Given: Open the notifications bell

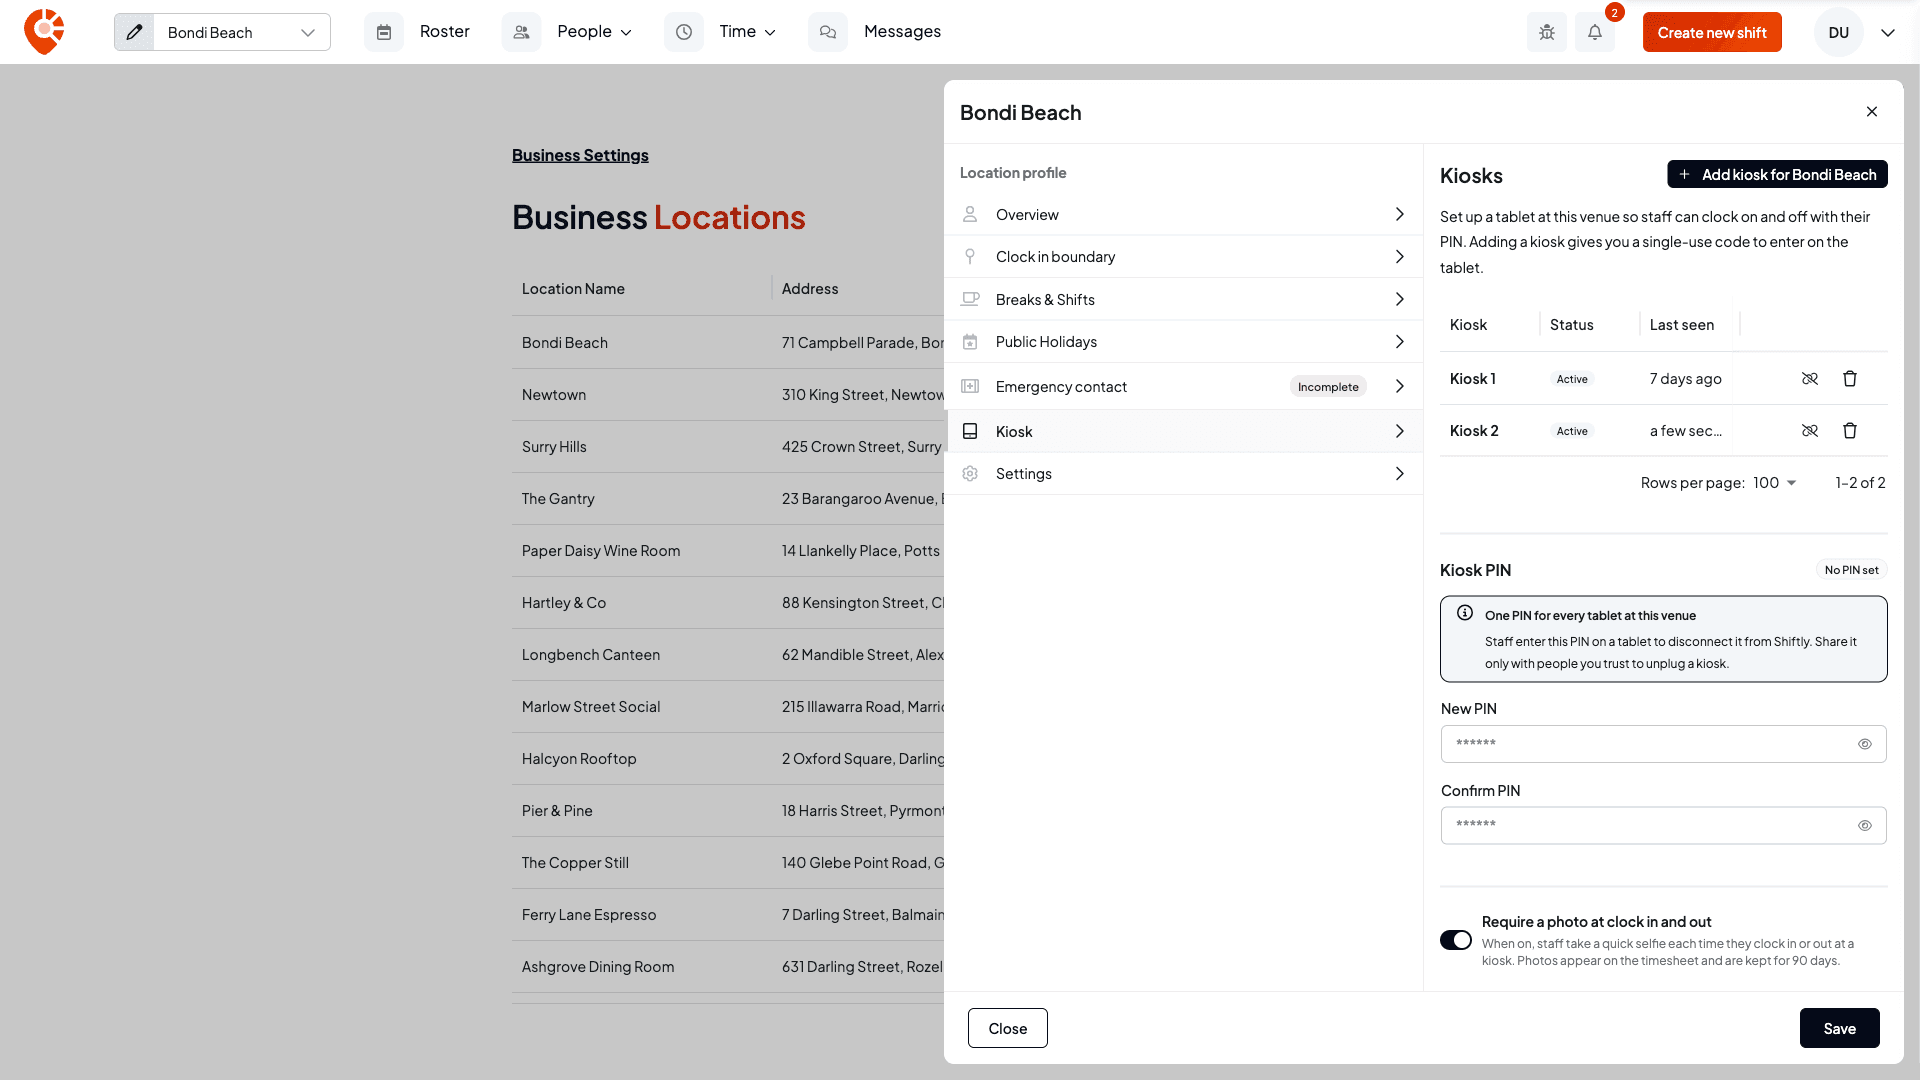Looking at the screenshot, I should [1595, 32].
